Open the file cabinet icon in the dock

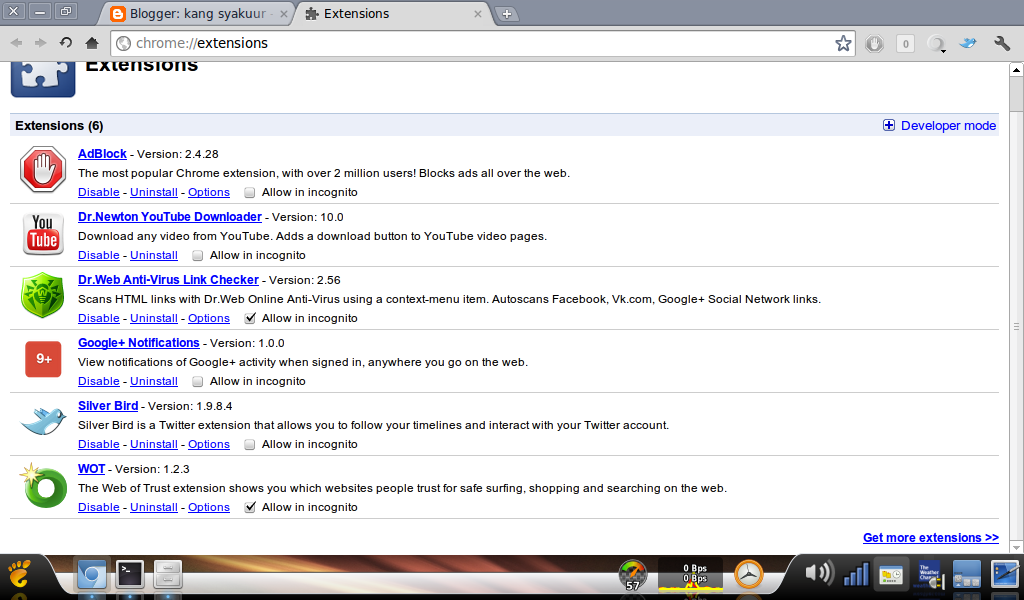click(168, 575)
